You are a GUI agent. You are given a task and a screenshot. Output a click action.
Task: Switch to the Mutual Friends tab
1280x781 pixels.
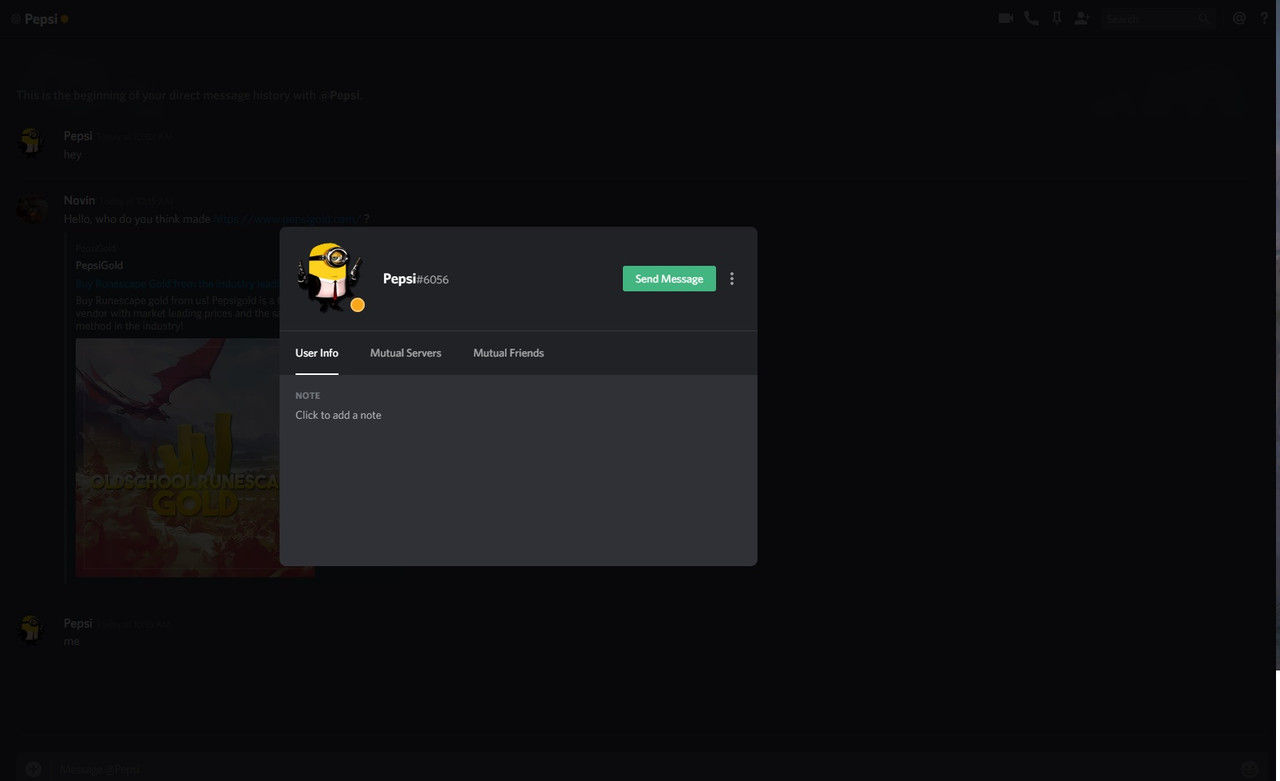(x=508, y=353)
